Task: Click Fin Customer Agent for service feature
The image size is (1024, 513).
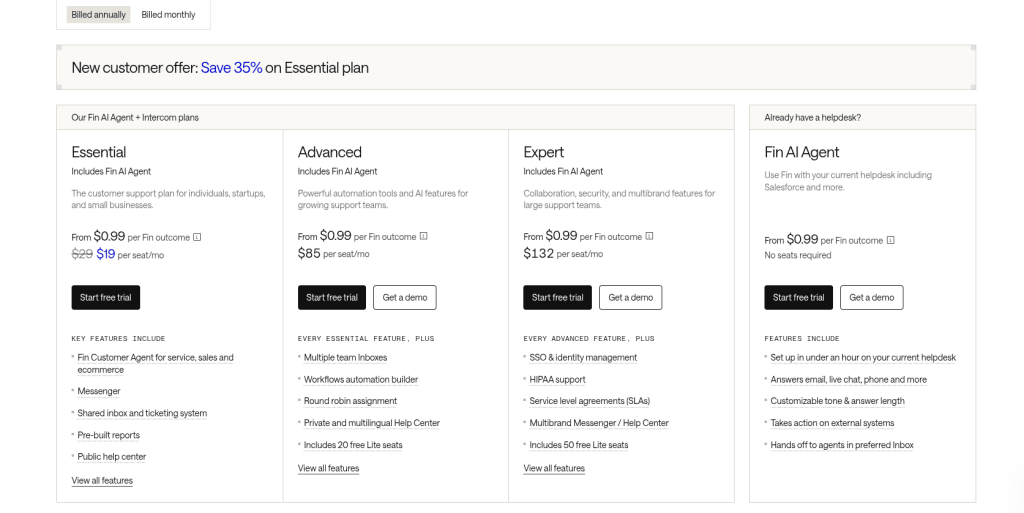Action: 155,364
